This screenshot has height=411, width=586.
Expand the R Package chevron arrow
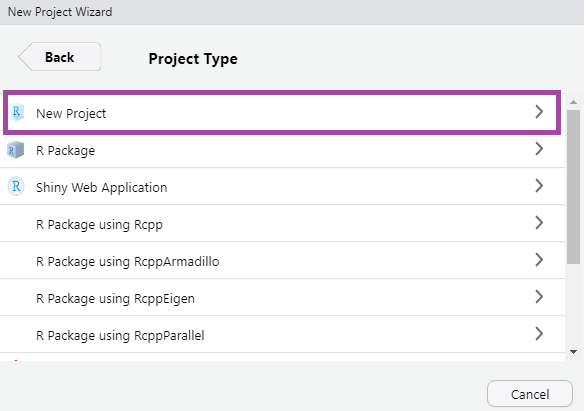point(539,149)
